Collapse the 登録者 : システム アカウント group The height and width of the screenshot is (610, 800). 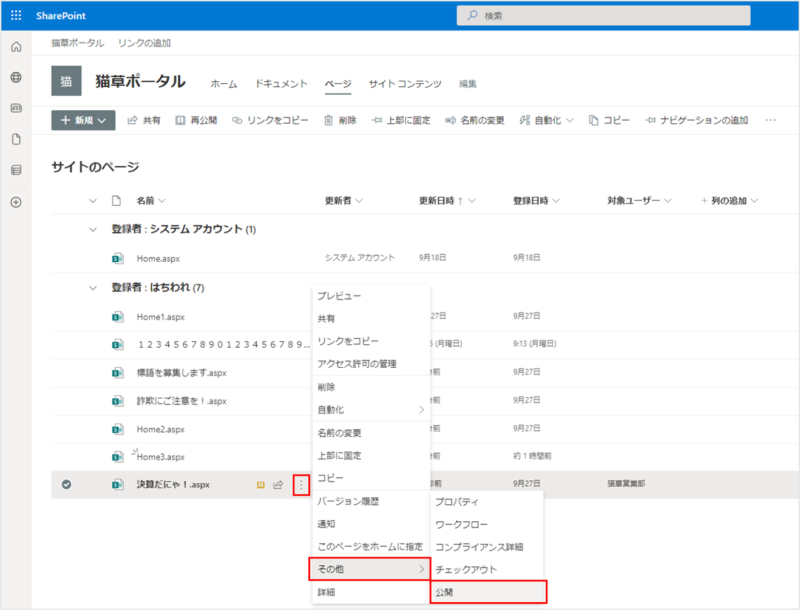click(x=93, y=229)
